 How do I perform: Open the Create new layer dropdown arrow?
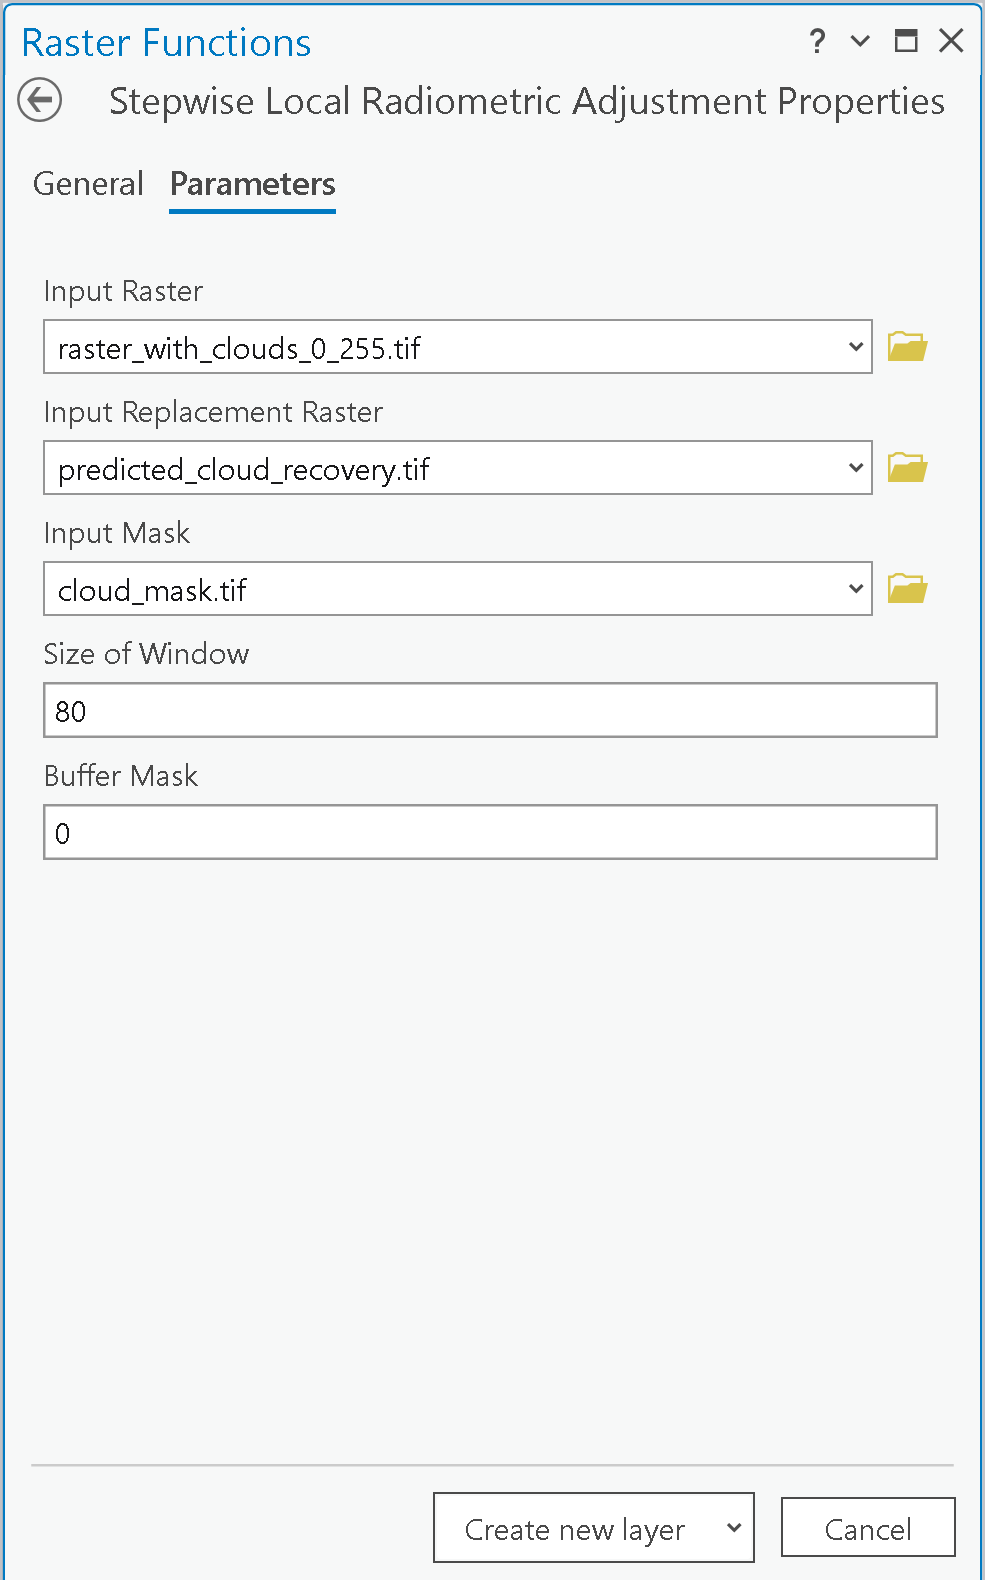pyautogui.click(x=734, y=1528)
